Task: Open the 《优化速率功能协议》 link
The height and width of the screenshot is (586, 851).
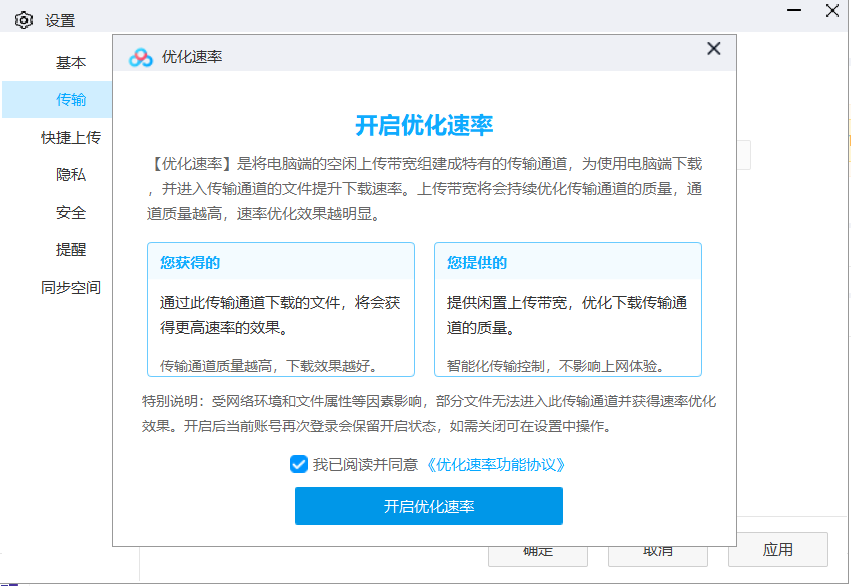Action: 497,464
